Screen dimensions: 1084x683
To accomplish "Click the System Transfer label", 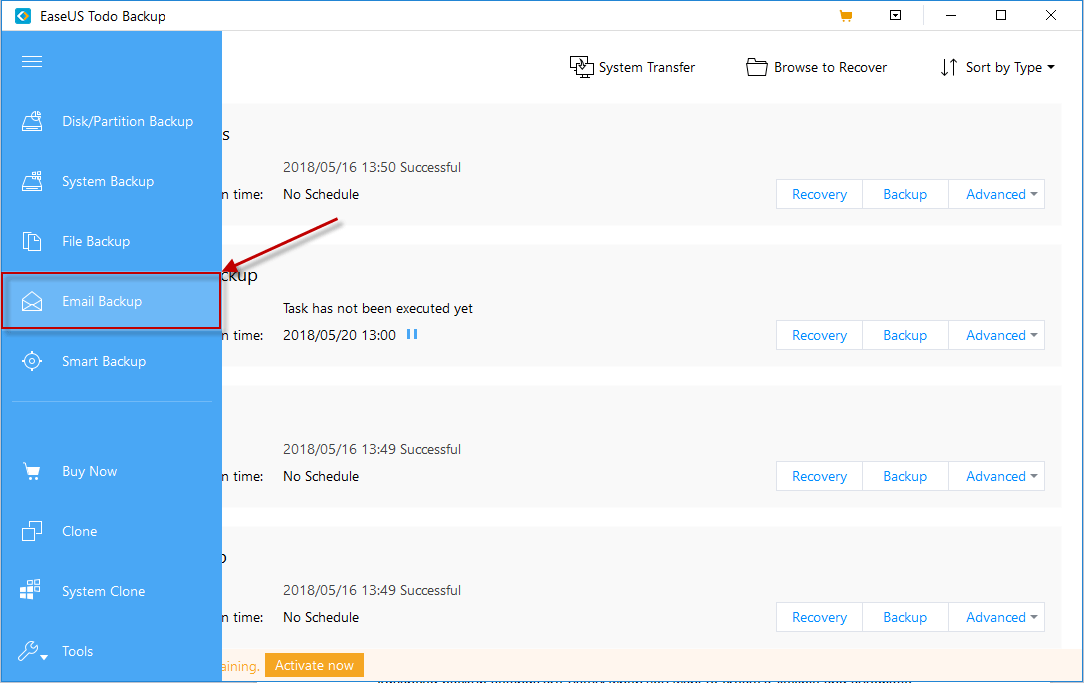I will (647, 67).
